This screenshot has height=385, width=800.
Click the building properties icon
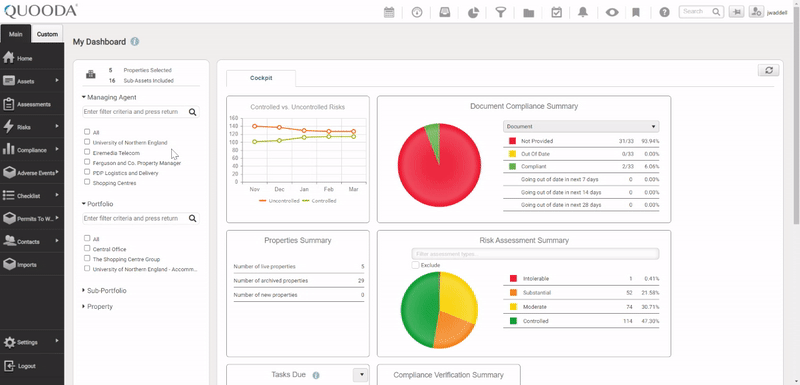pos(91,75)
